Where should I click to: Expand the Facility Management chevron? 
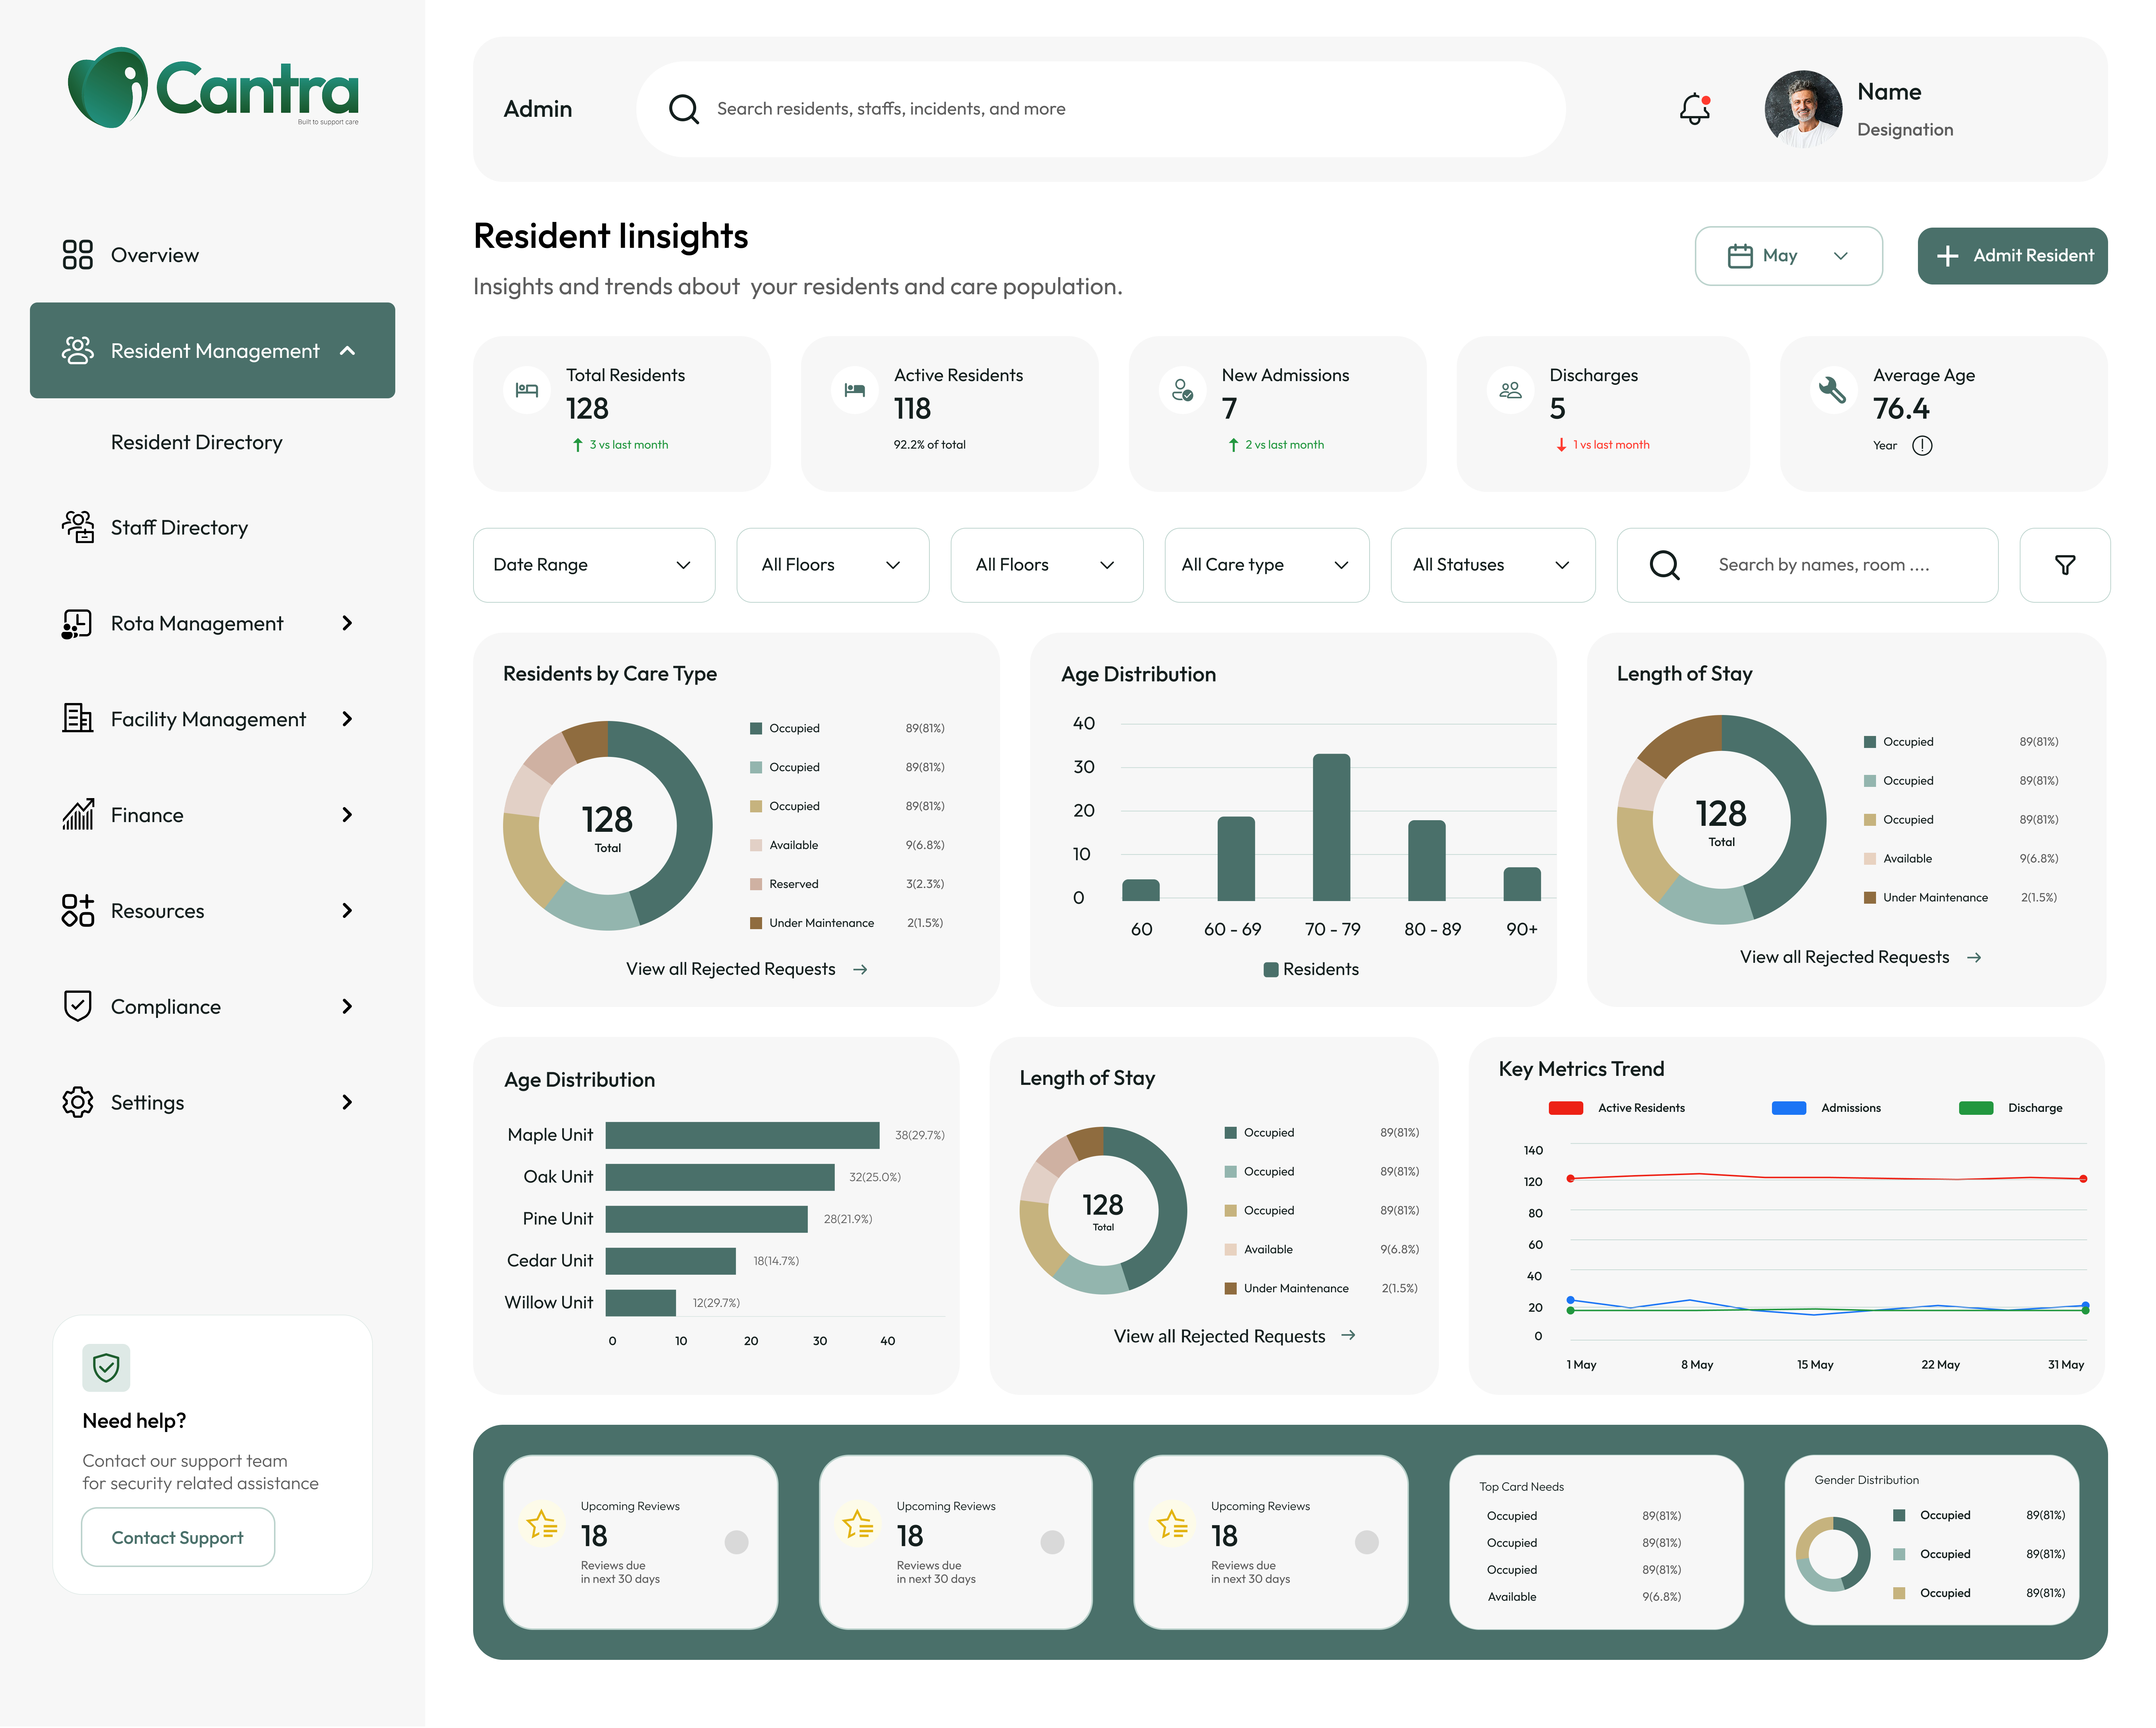347,719
